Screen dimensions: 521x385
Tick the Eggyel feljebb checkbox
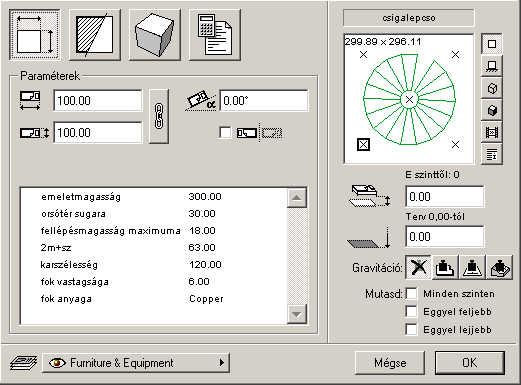(412, 312)
